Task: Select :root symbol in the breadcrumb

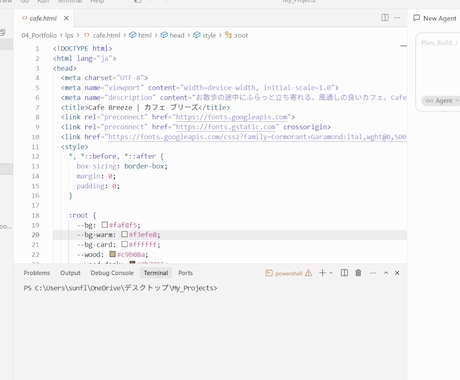Action: click(237, 35)
